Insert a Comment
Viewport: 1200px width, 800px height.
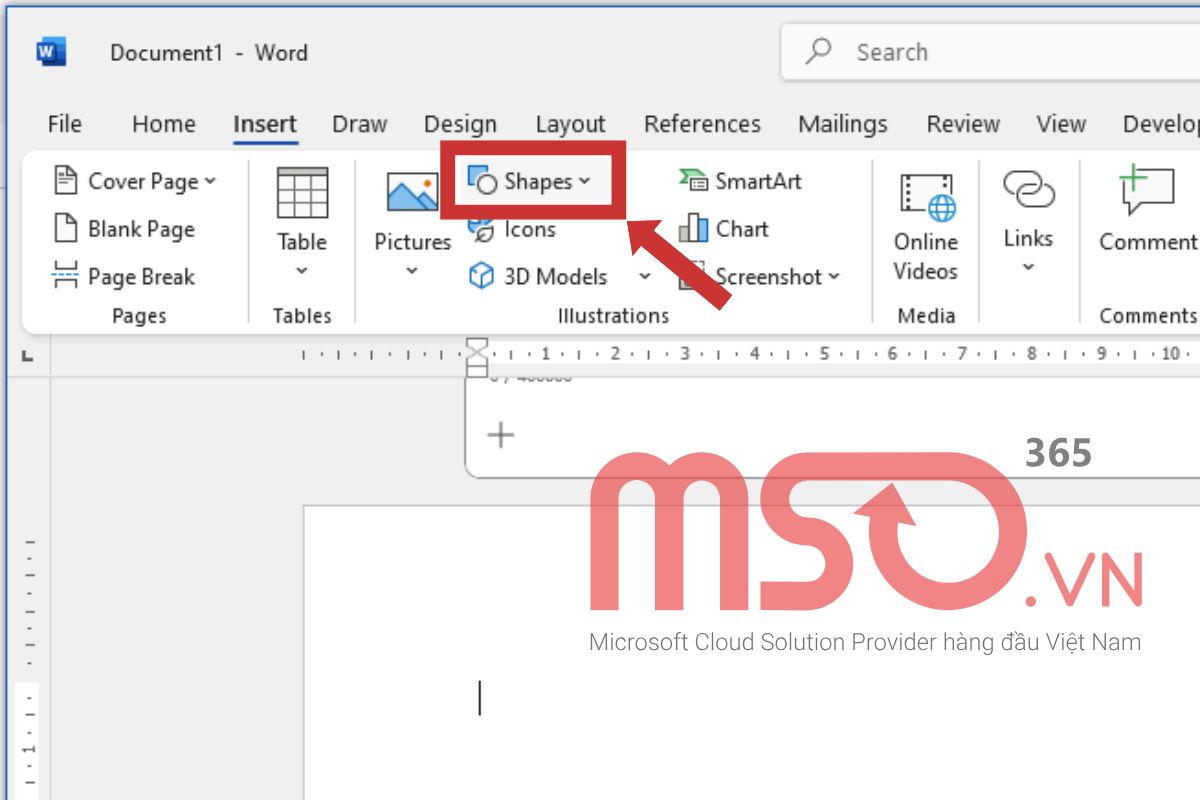(1147, 210)
